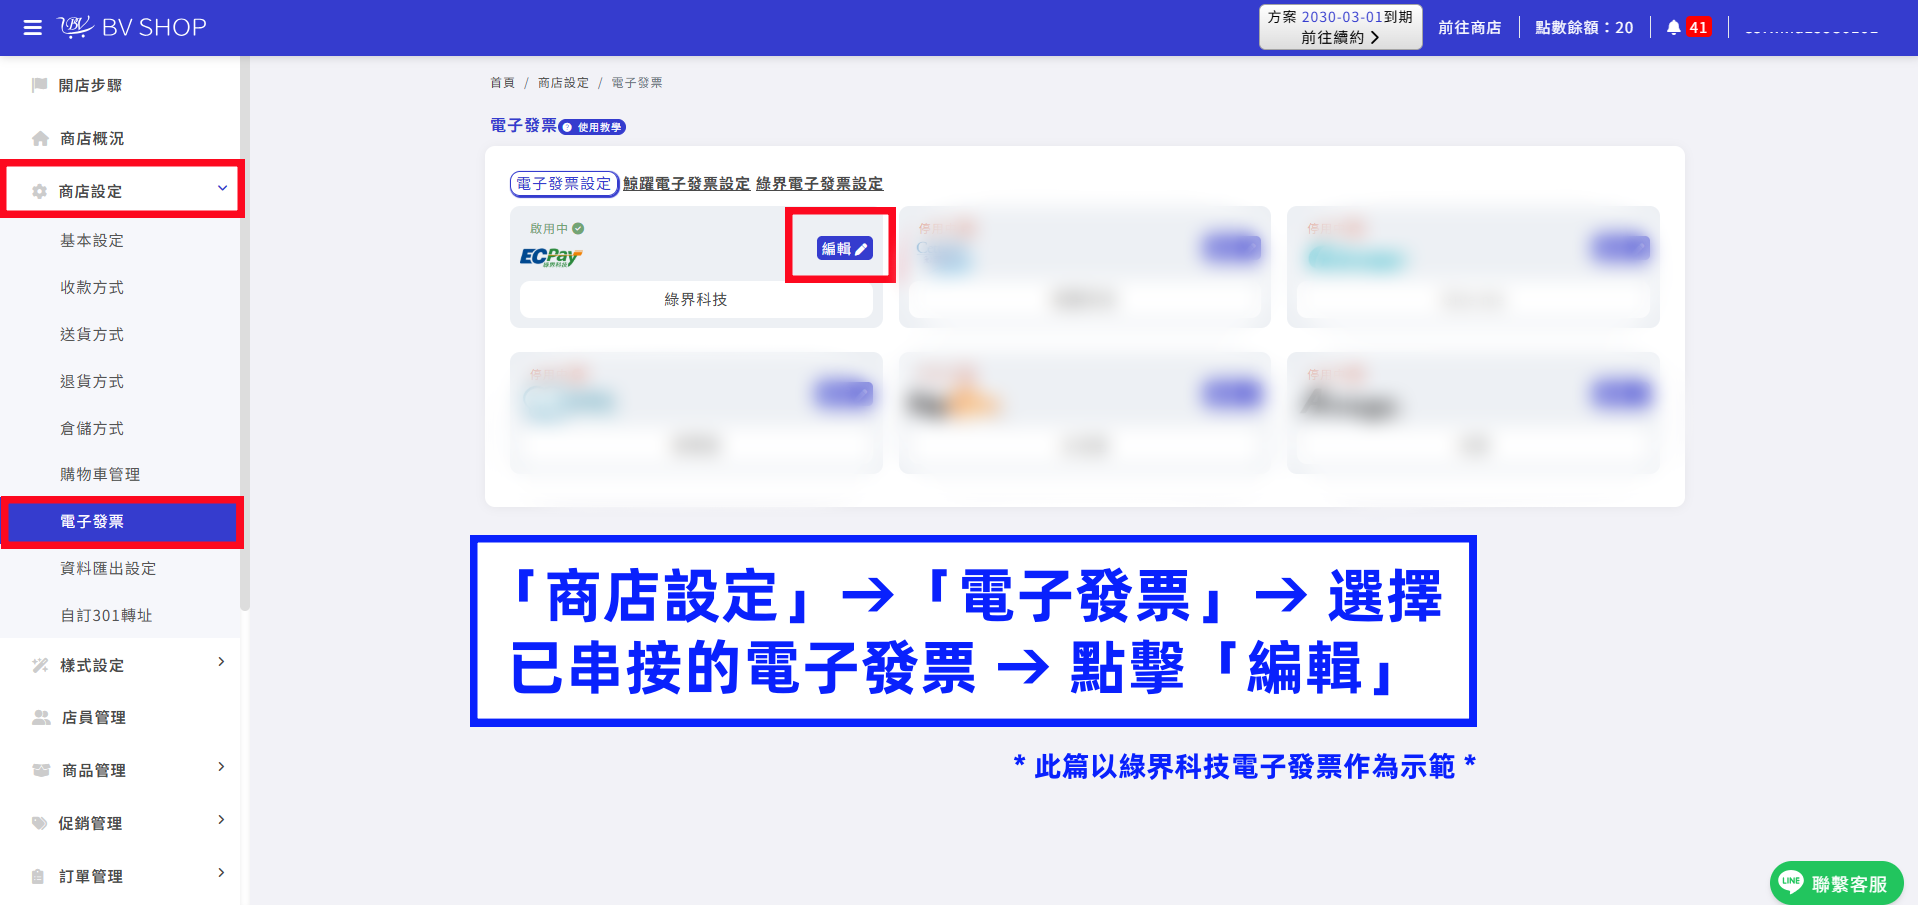The height and width of the screenshot is (905, 1918).
Task: Click the sidebar scrollbar
Action: [x=245, y=335]
